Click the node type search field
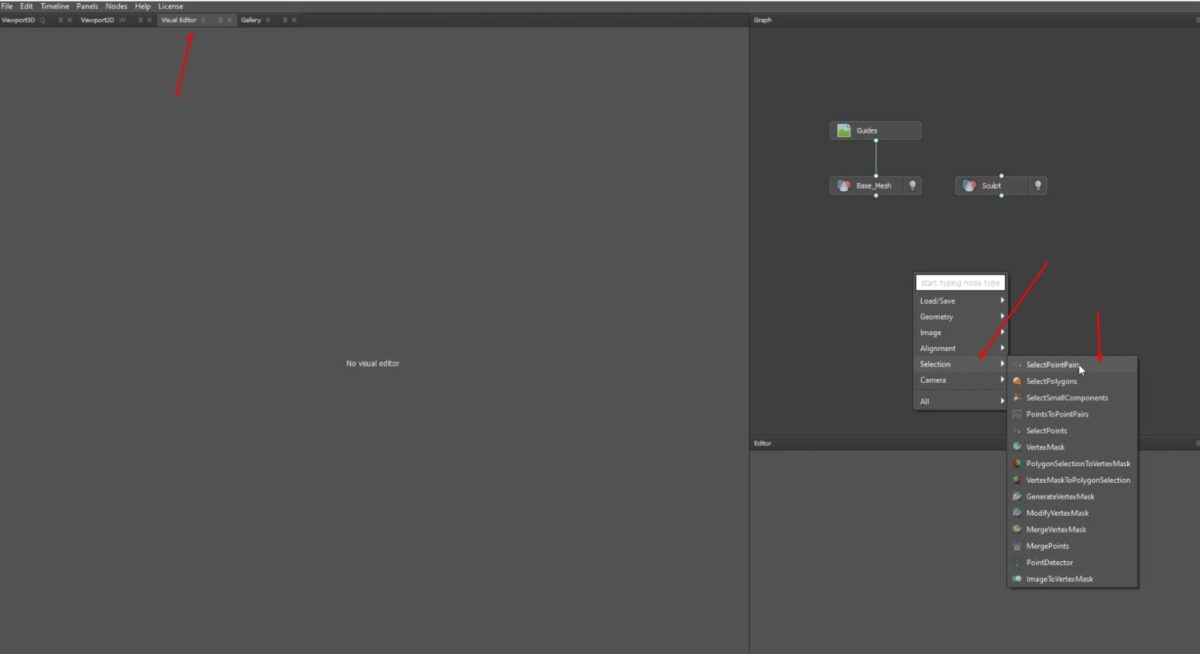This screenshot has height=654, width=1200. [x=960, y=283]
